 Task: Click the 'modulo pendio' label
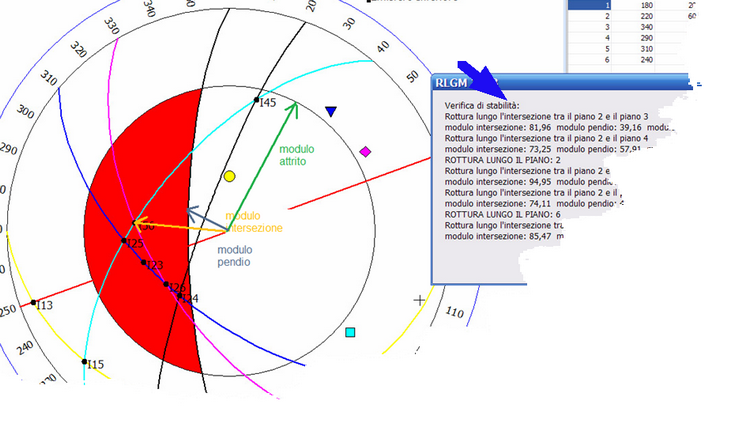pos(235,256)
